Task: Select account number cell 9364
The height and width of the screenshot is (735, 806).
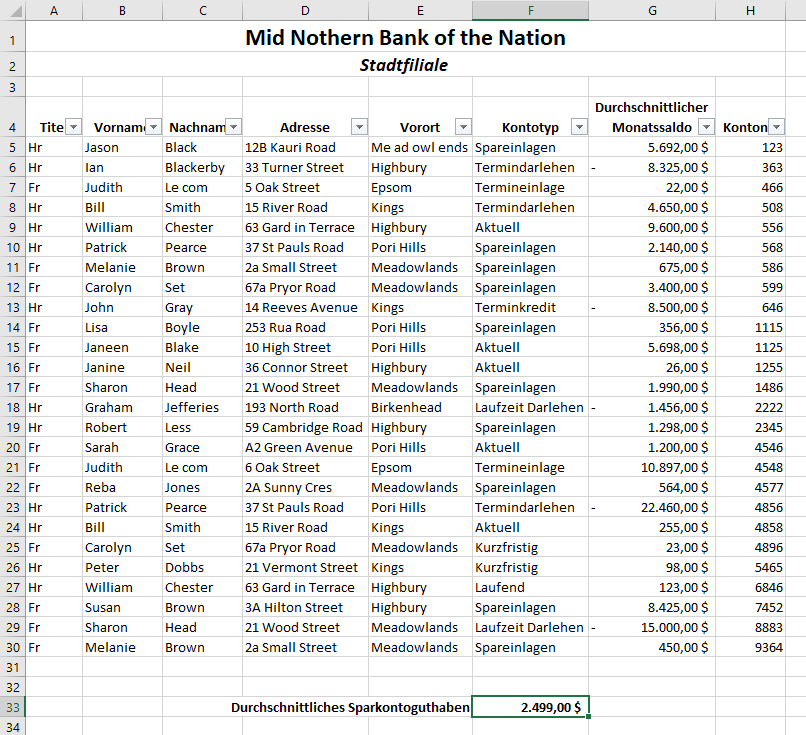Action: [750, 648]
